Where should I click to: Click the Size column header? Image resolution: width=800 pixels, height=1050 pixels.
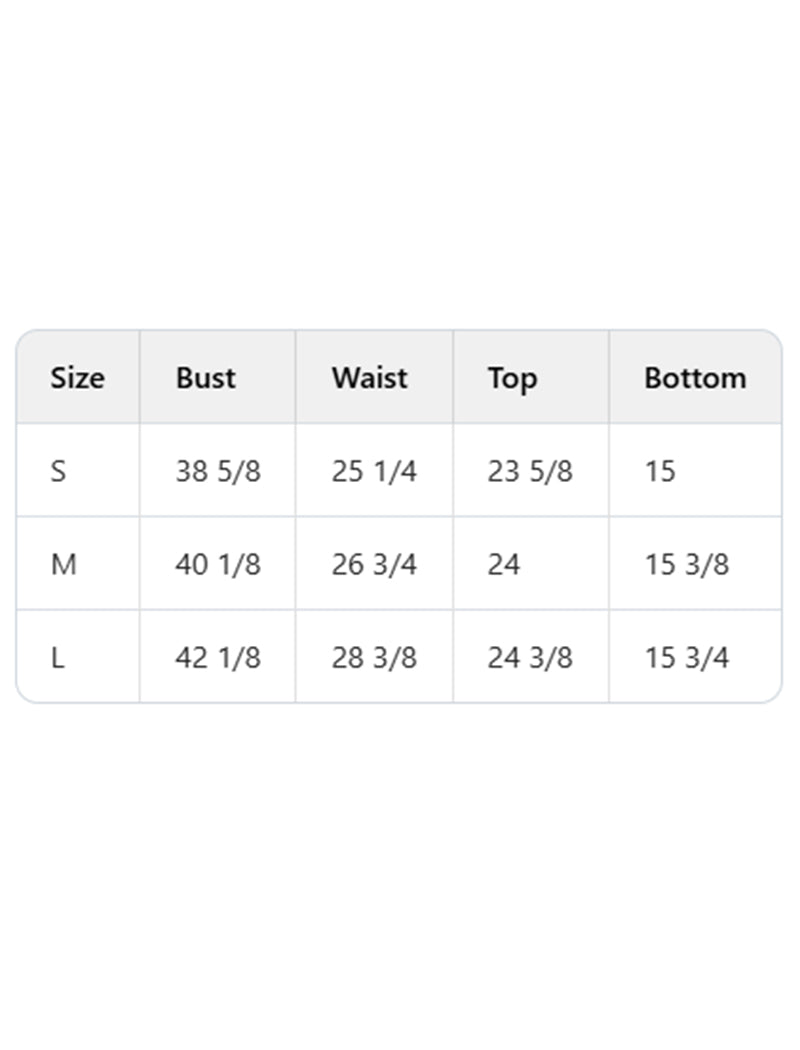point(77,378)
